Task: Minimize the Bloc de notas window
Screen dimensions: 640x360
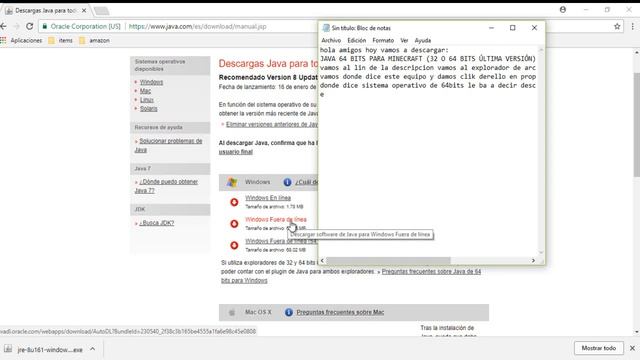Action: point(491,28)
